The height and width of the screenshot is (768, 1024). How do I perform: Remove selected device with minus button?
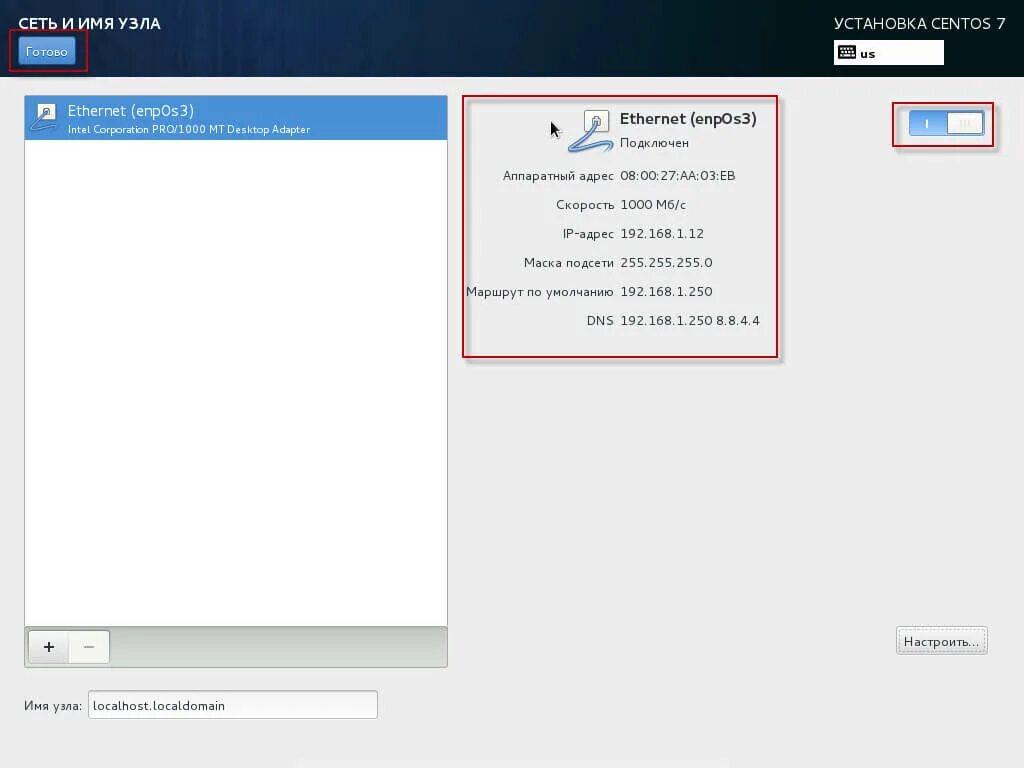89,647
